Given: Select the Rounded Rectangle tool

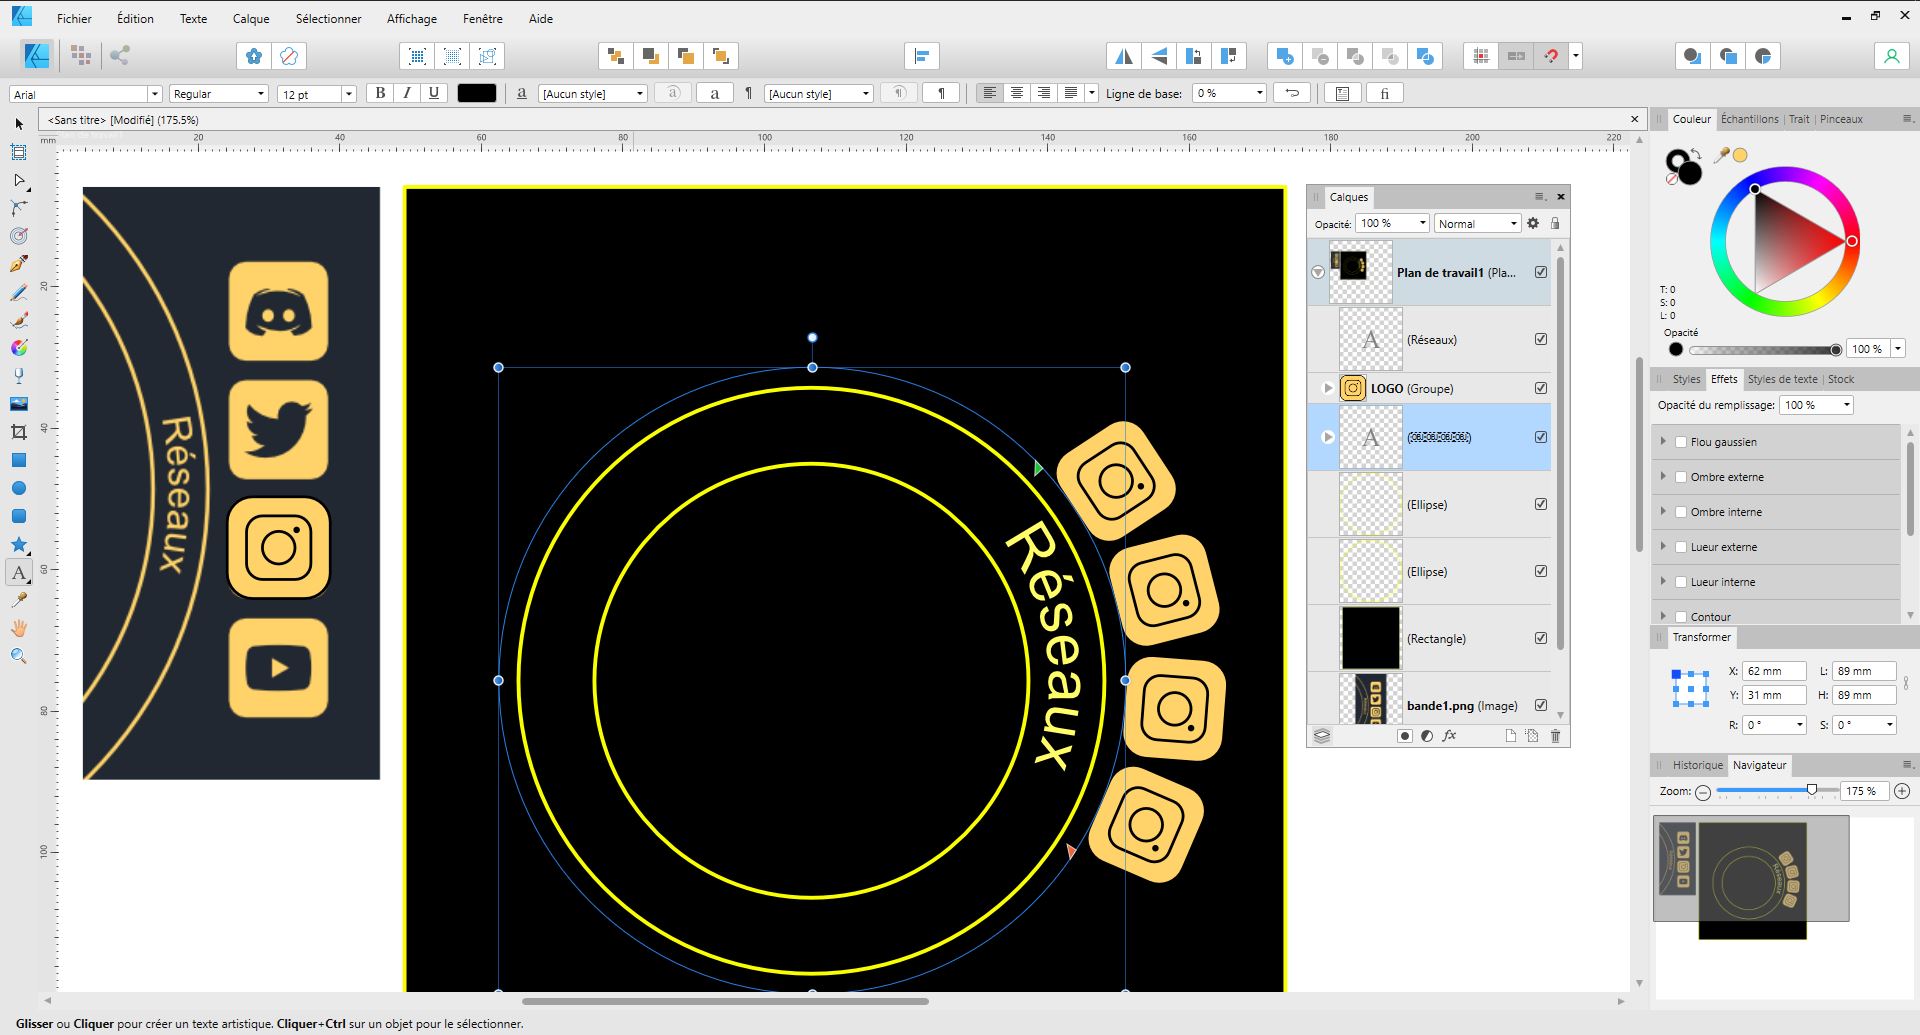Looking at the screenshot, I should click(19, 516).
